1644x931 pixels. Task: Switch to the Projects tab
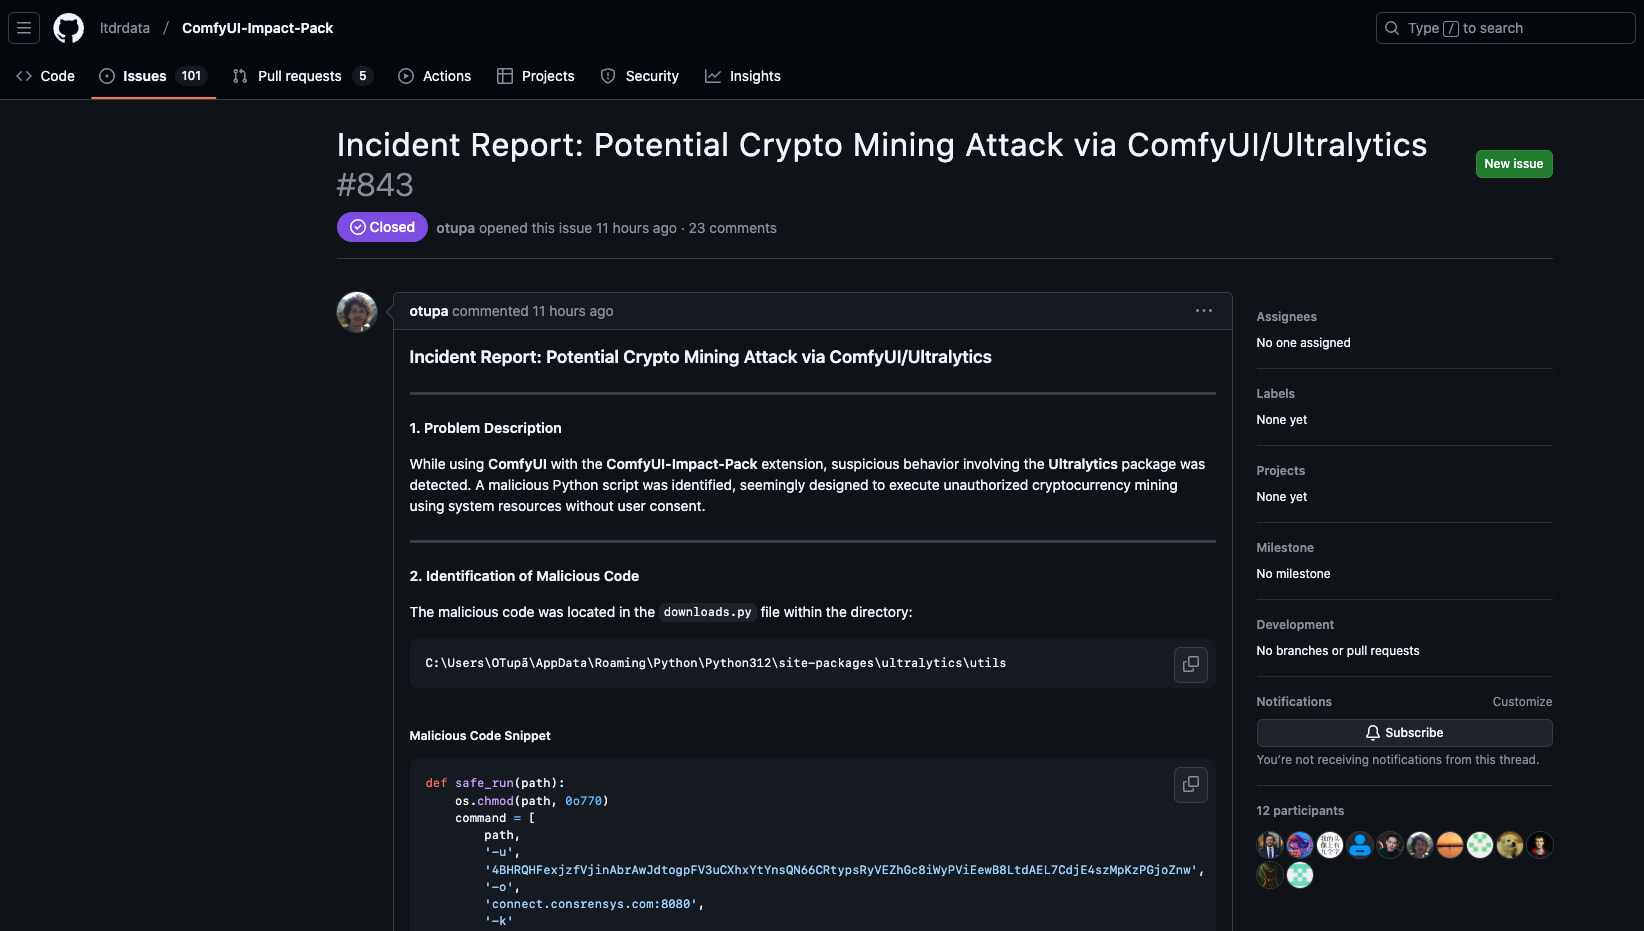click(536, 76)
